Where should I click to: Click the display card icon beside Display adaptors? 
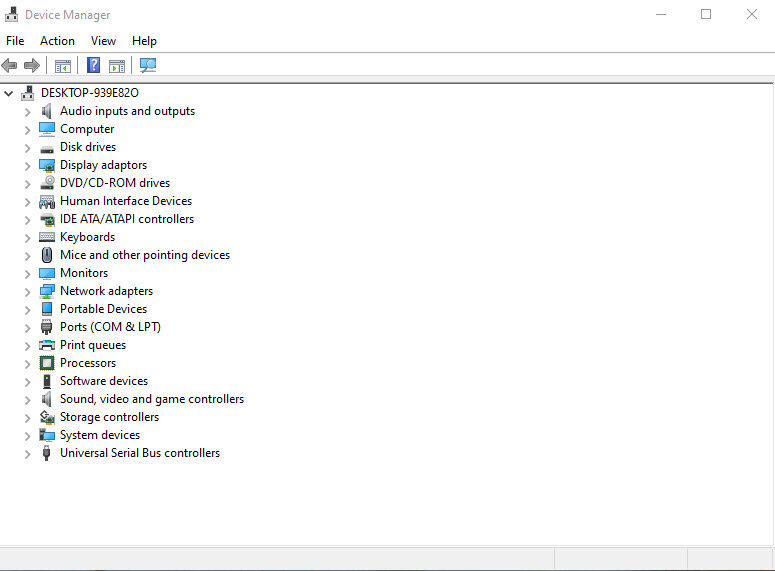(47, 165)
